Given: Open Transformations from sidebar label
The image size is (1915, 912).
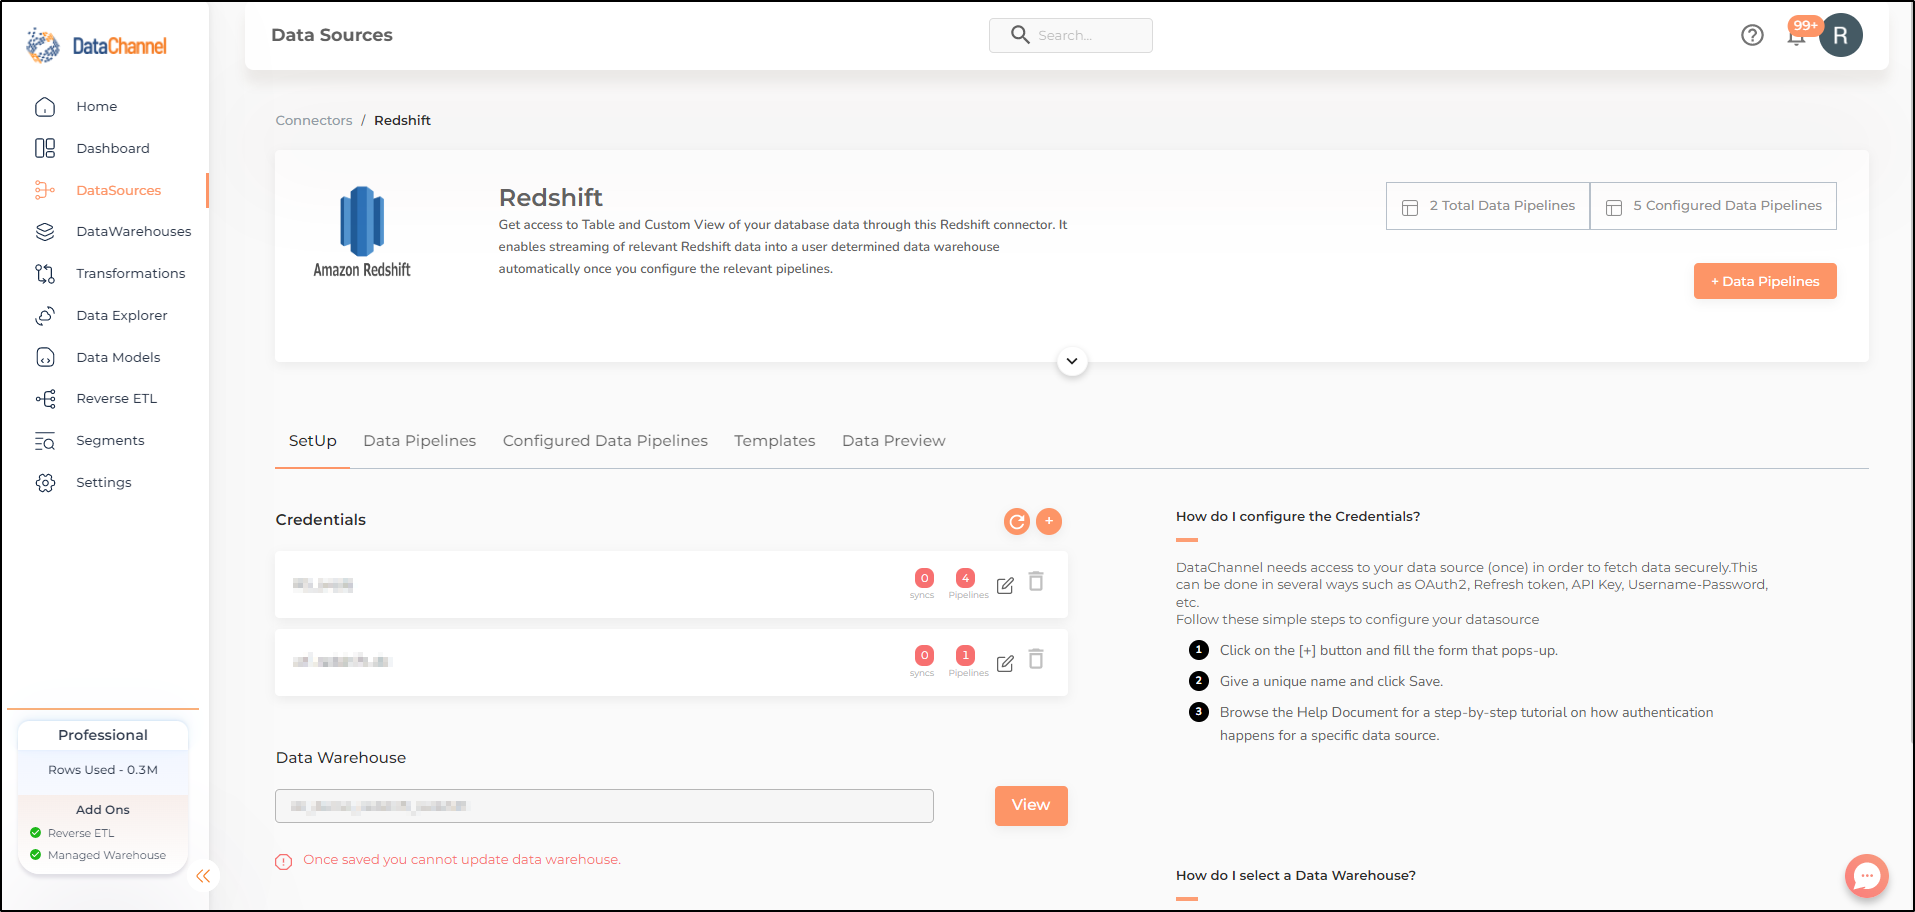Looking at the screenshot, I should click(x=131, y=273).
